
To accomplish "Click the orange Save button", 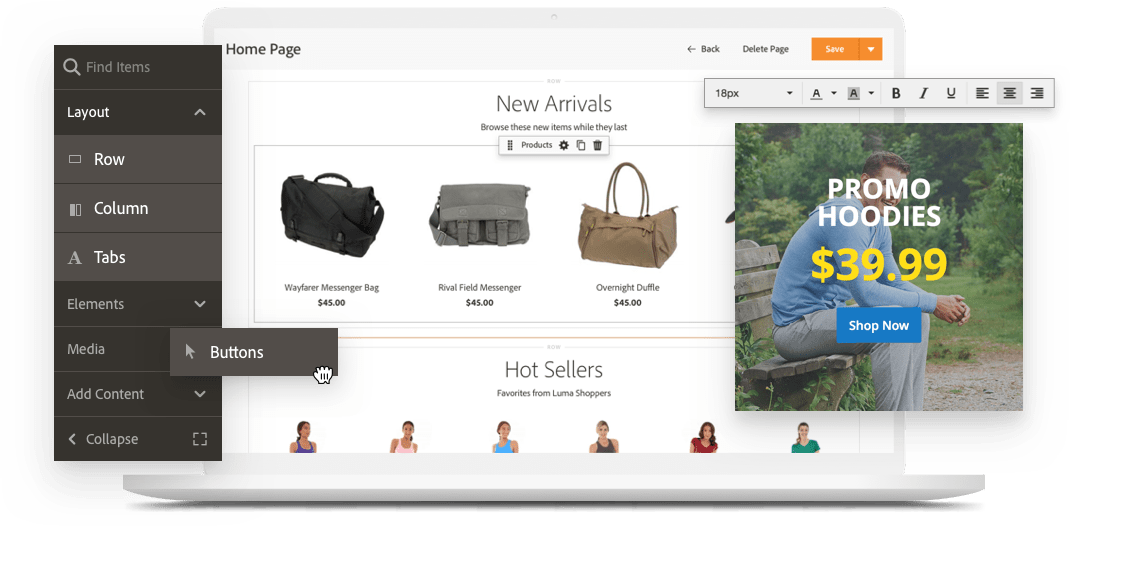I will click(835, 49).
